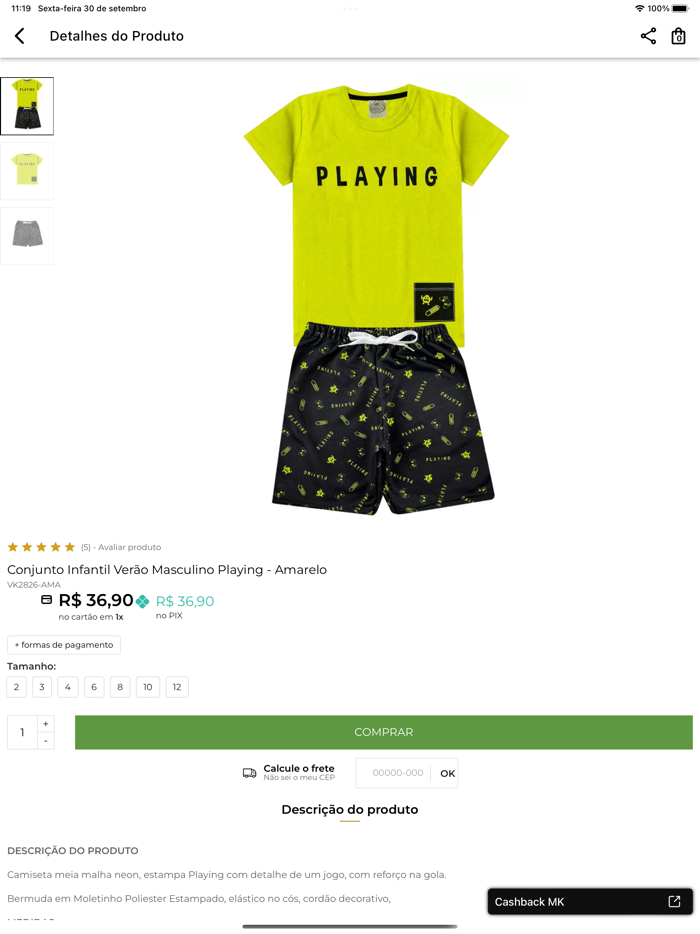View the gray shorts thumbnail

pyautogui.click(x=27, y=235)
